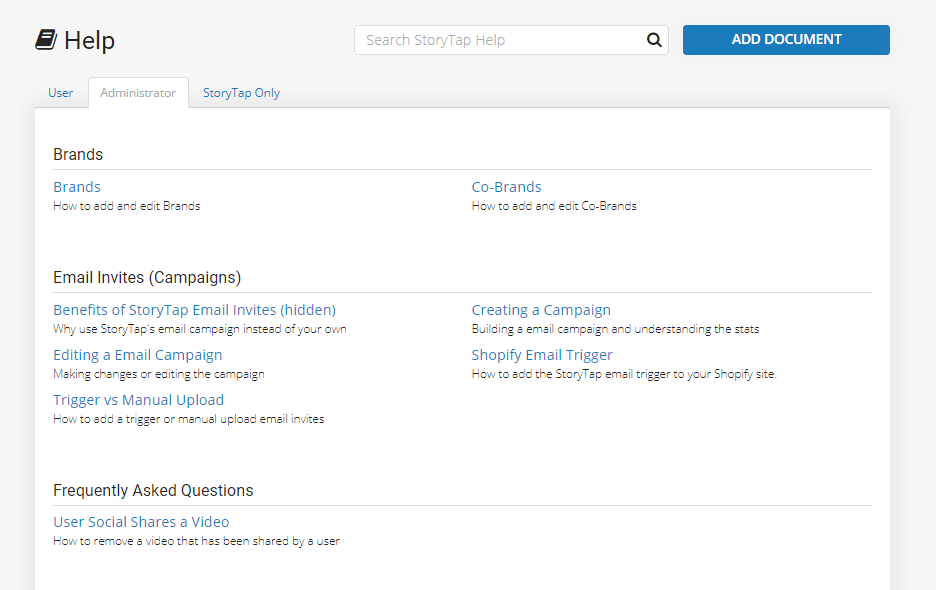Click the Help page title
Screen dimensions: 936x590
[x=89, y=41]
